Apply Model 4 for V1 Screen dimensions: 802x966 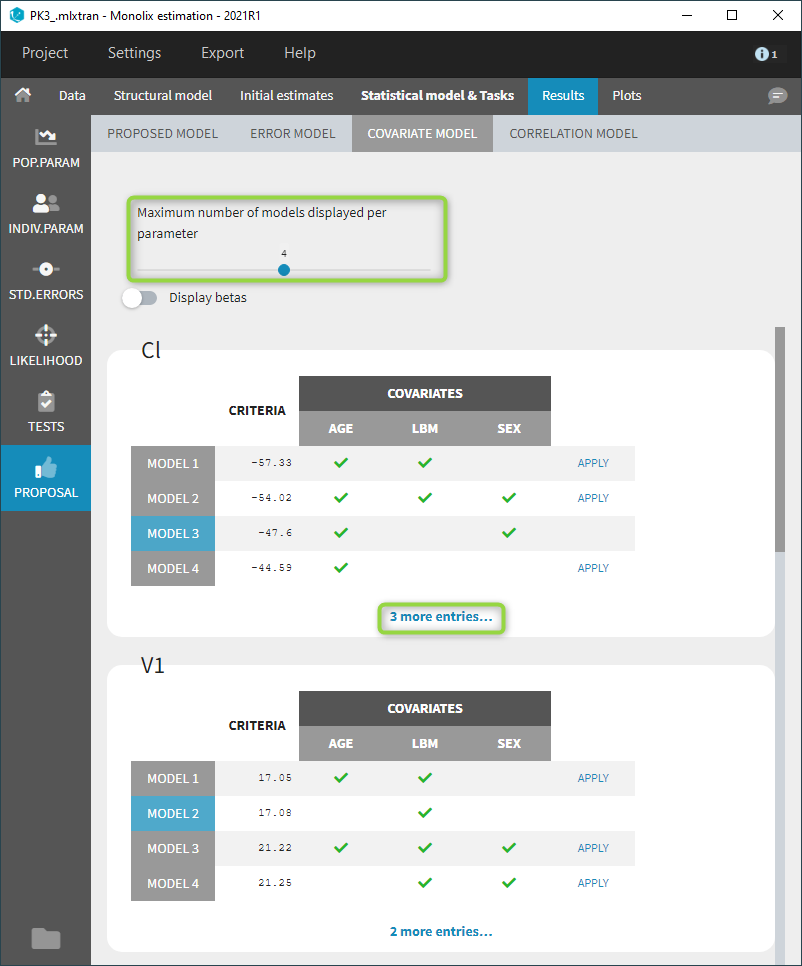(593, 883)
